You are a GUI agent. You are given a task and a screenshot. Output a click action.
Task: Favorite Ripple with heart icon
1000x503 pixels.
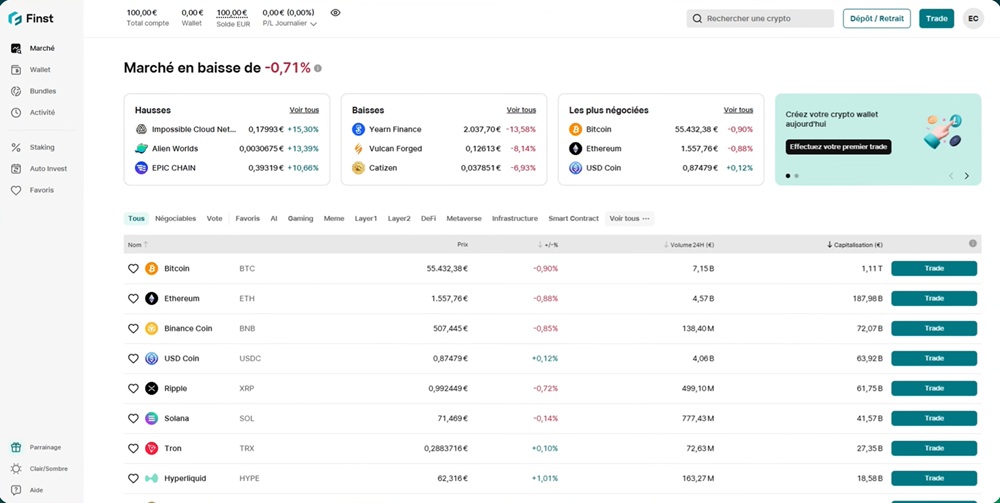point(133,388)
